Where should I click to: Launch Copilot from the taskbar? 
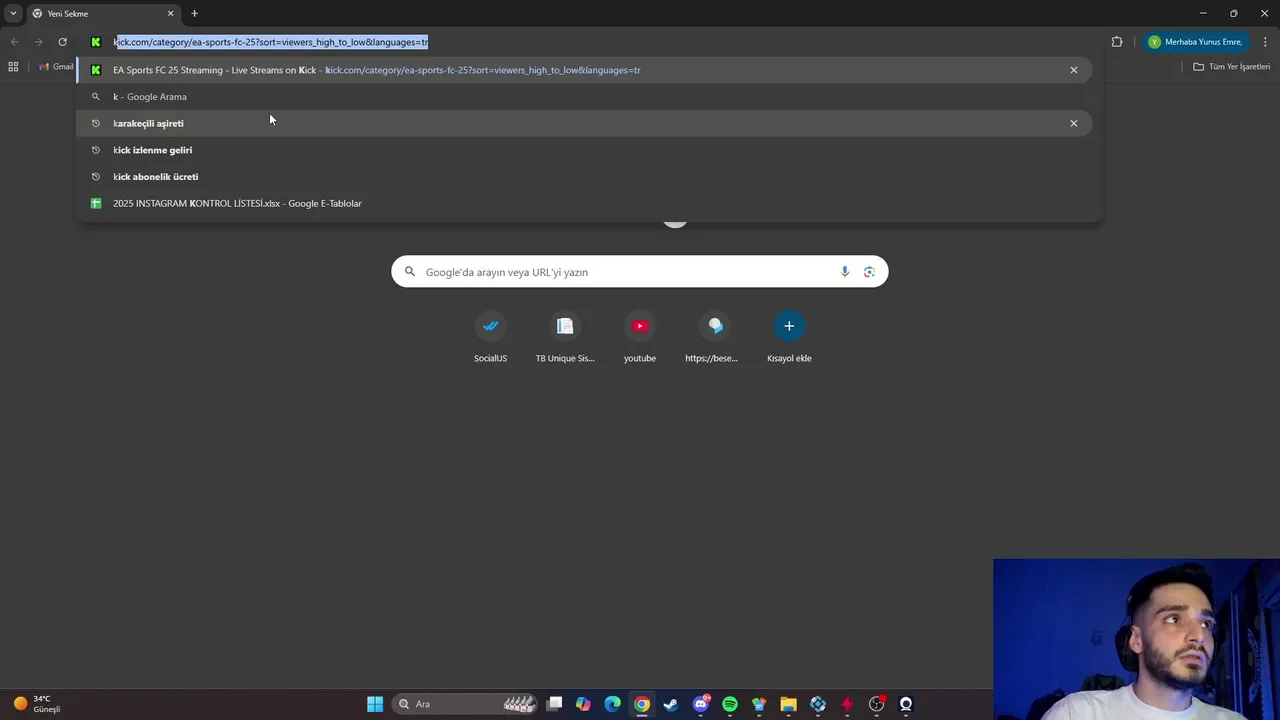tap(583, 704)
